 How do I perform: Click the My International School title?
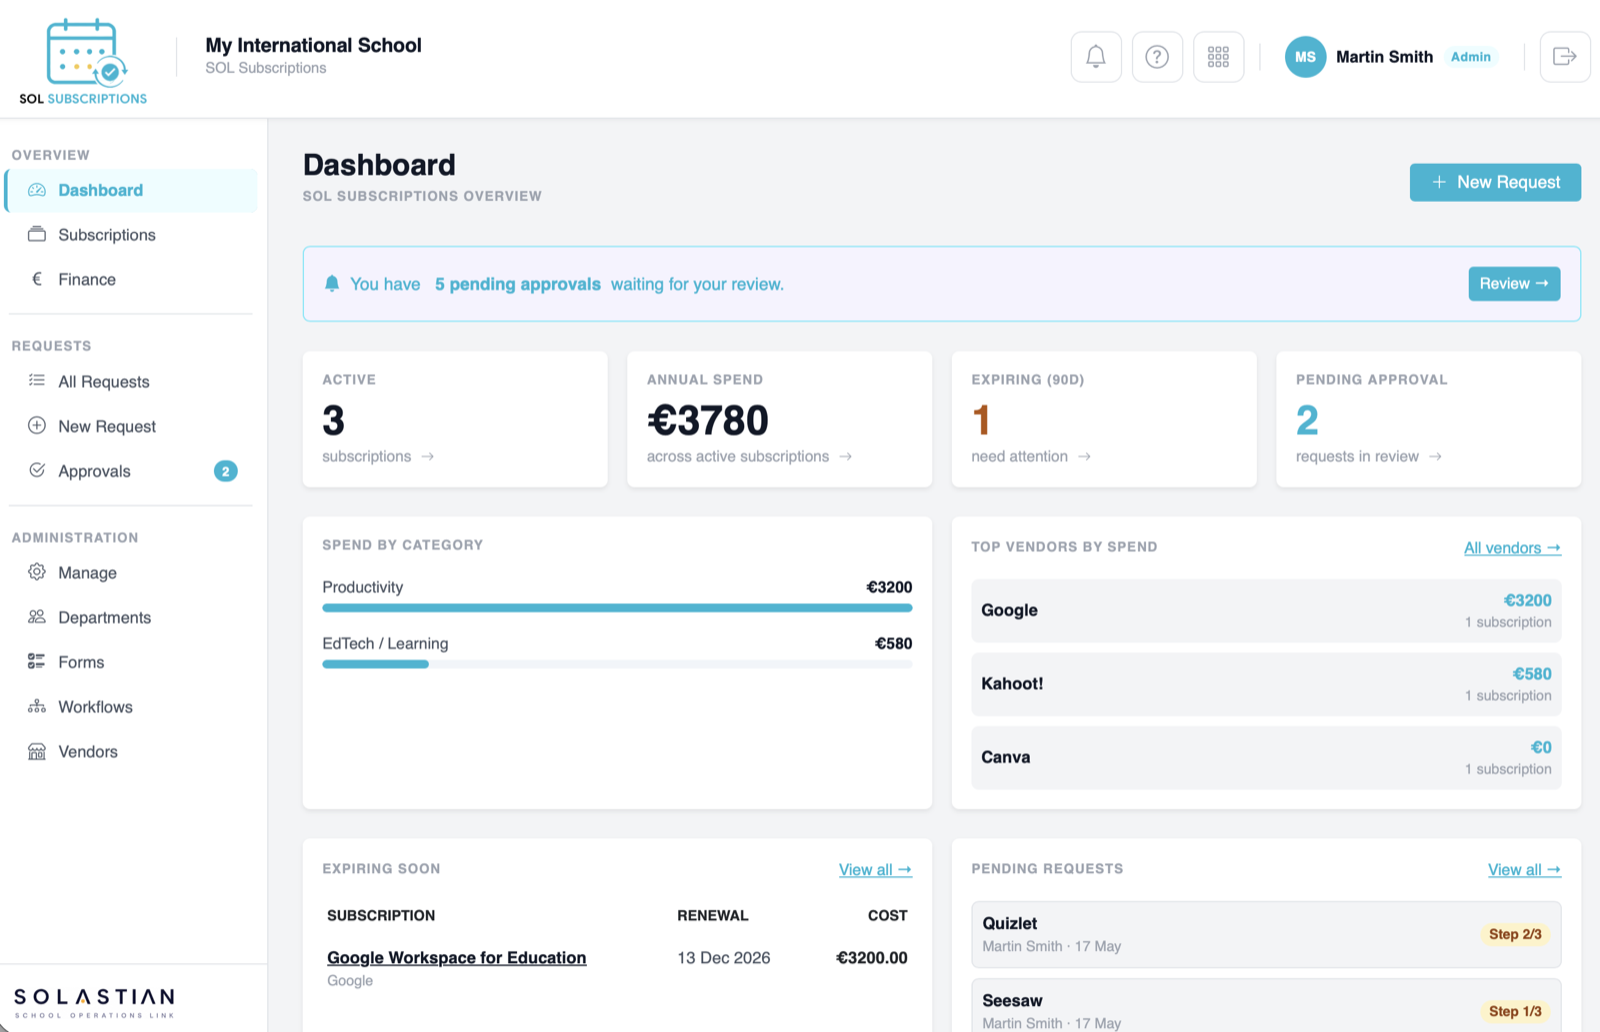click(x=313, y=45)
